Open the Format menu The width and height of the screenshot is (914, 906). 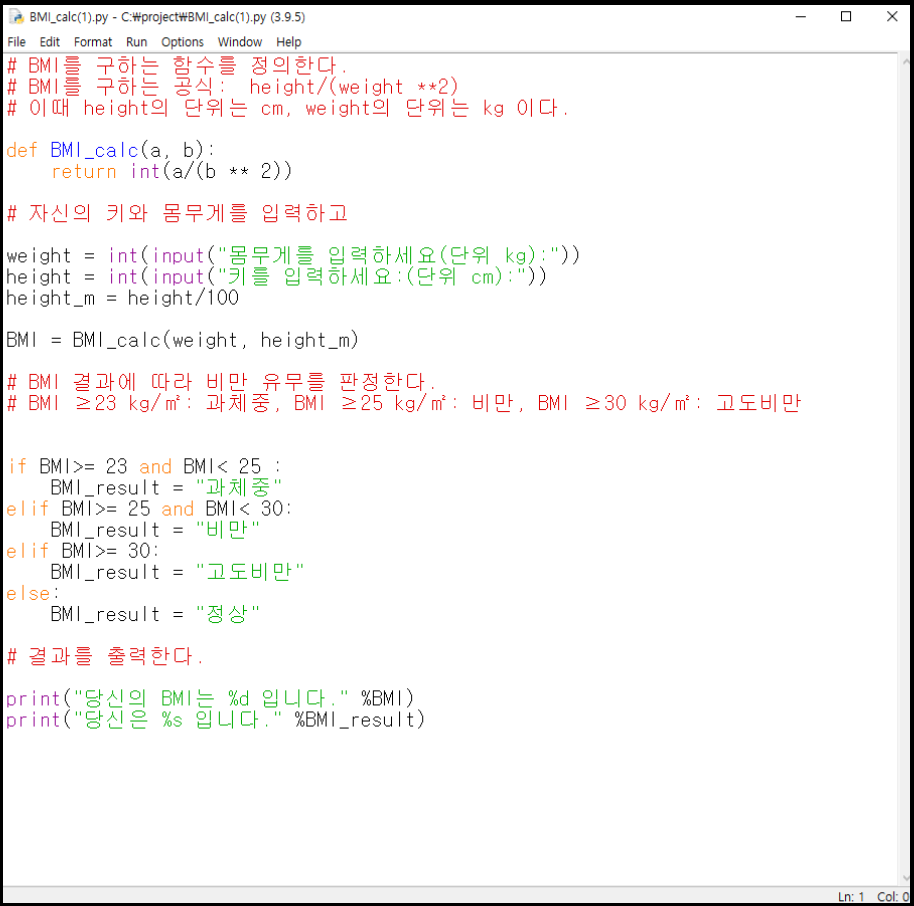coord(93,42)
